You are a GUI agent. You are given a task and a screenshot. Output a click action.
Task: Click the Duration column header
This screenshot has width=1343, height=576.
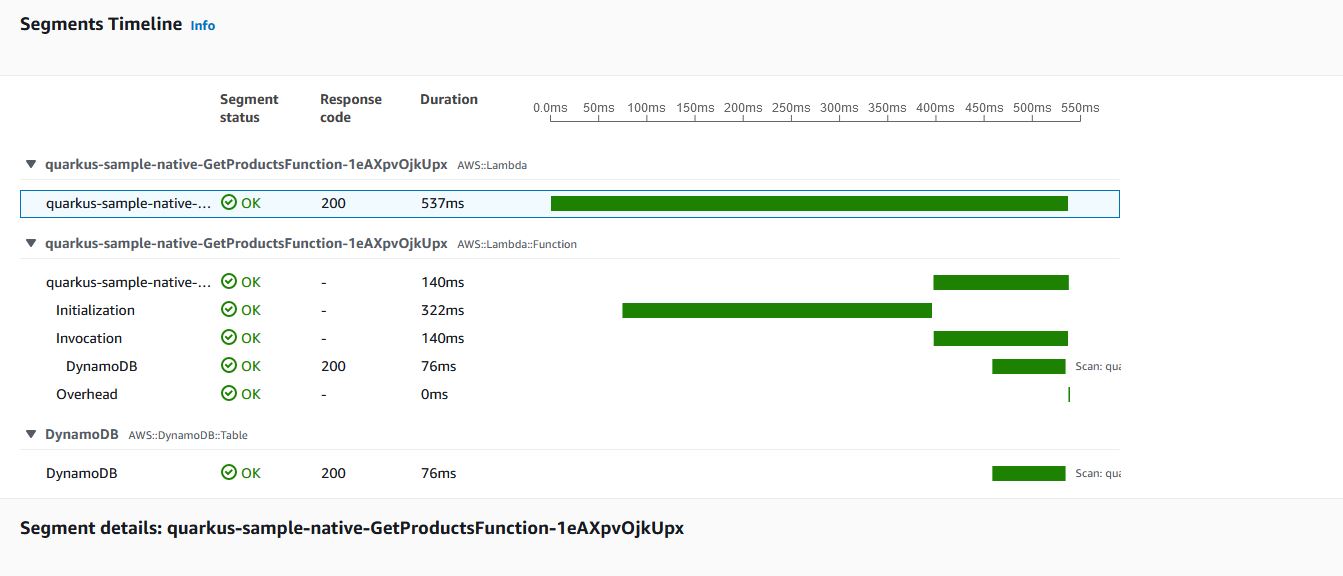click(449, 99)
